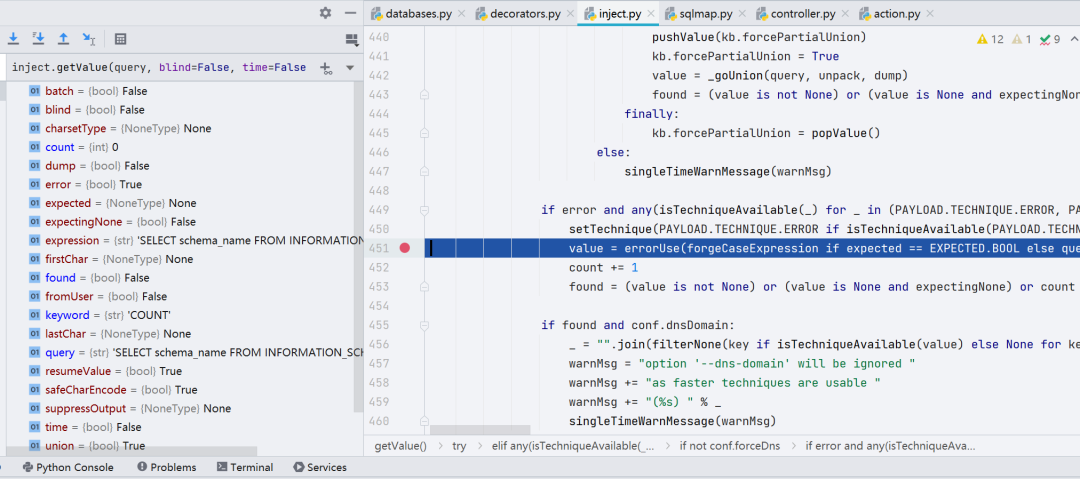The height and width of the screenshot is (479, 1080).
Task: Collapse the code fold at line 455
Action: coord(425,324)
